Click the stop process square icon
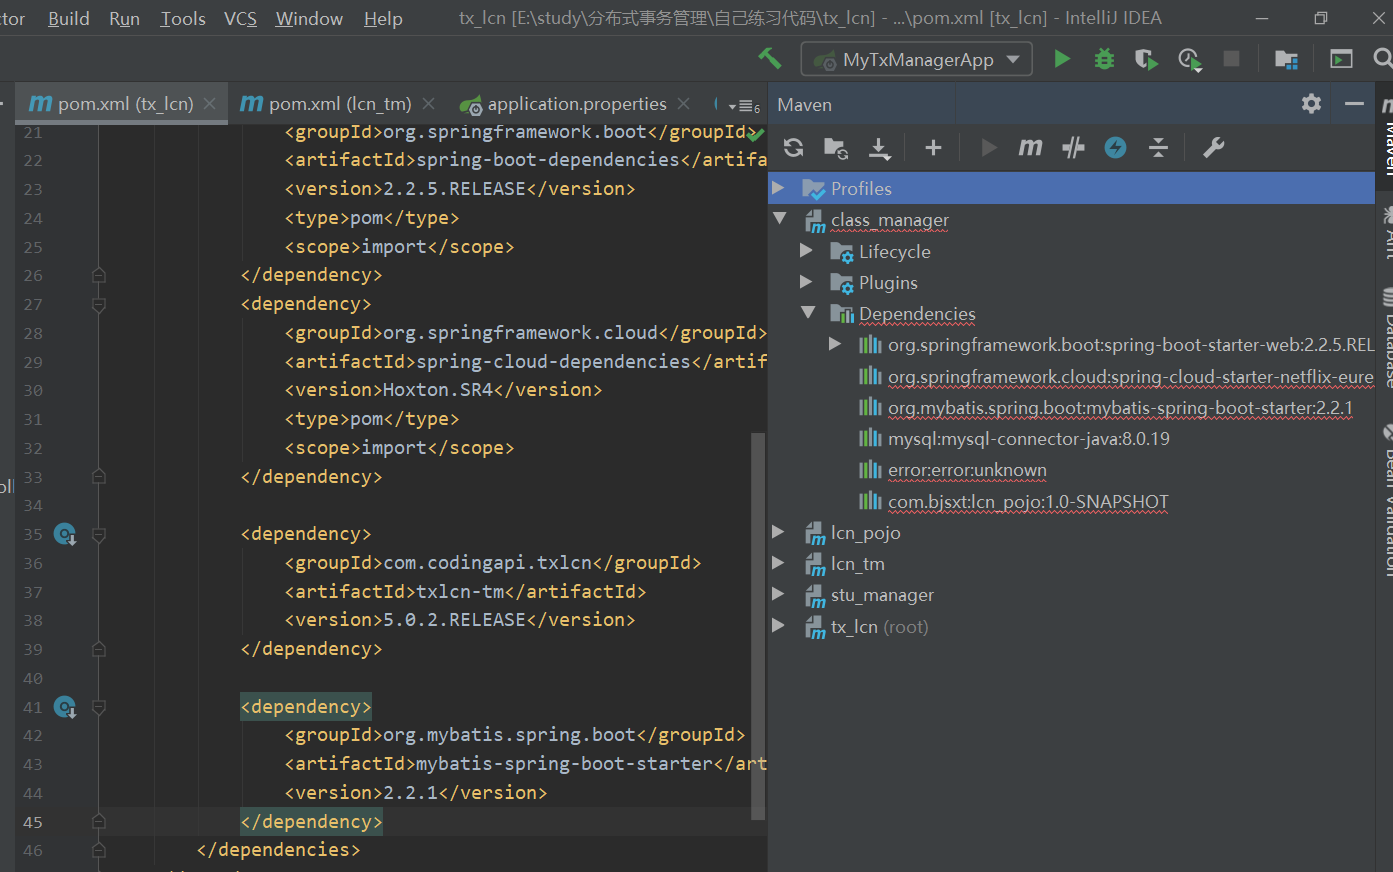The height and width of the screenshot is (872, 1393). click(1232, 59)
